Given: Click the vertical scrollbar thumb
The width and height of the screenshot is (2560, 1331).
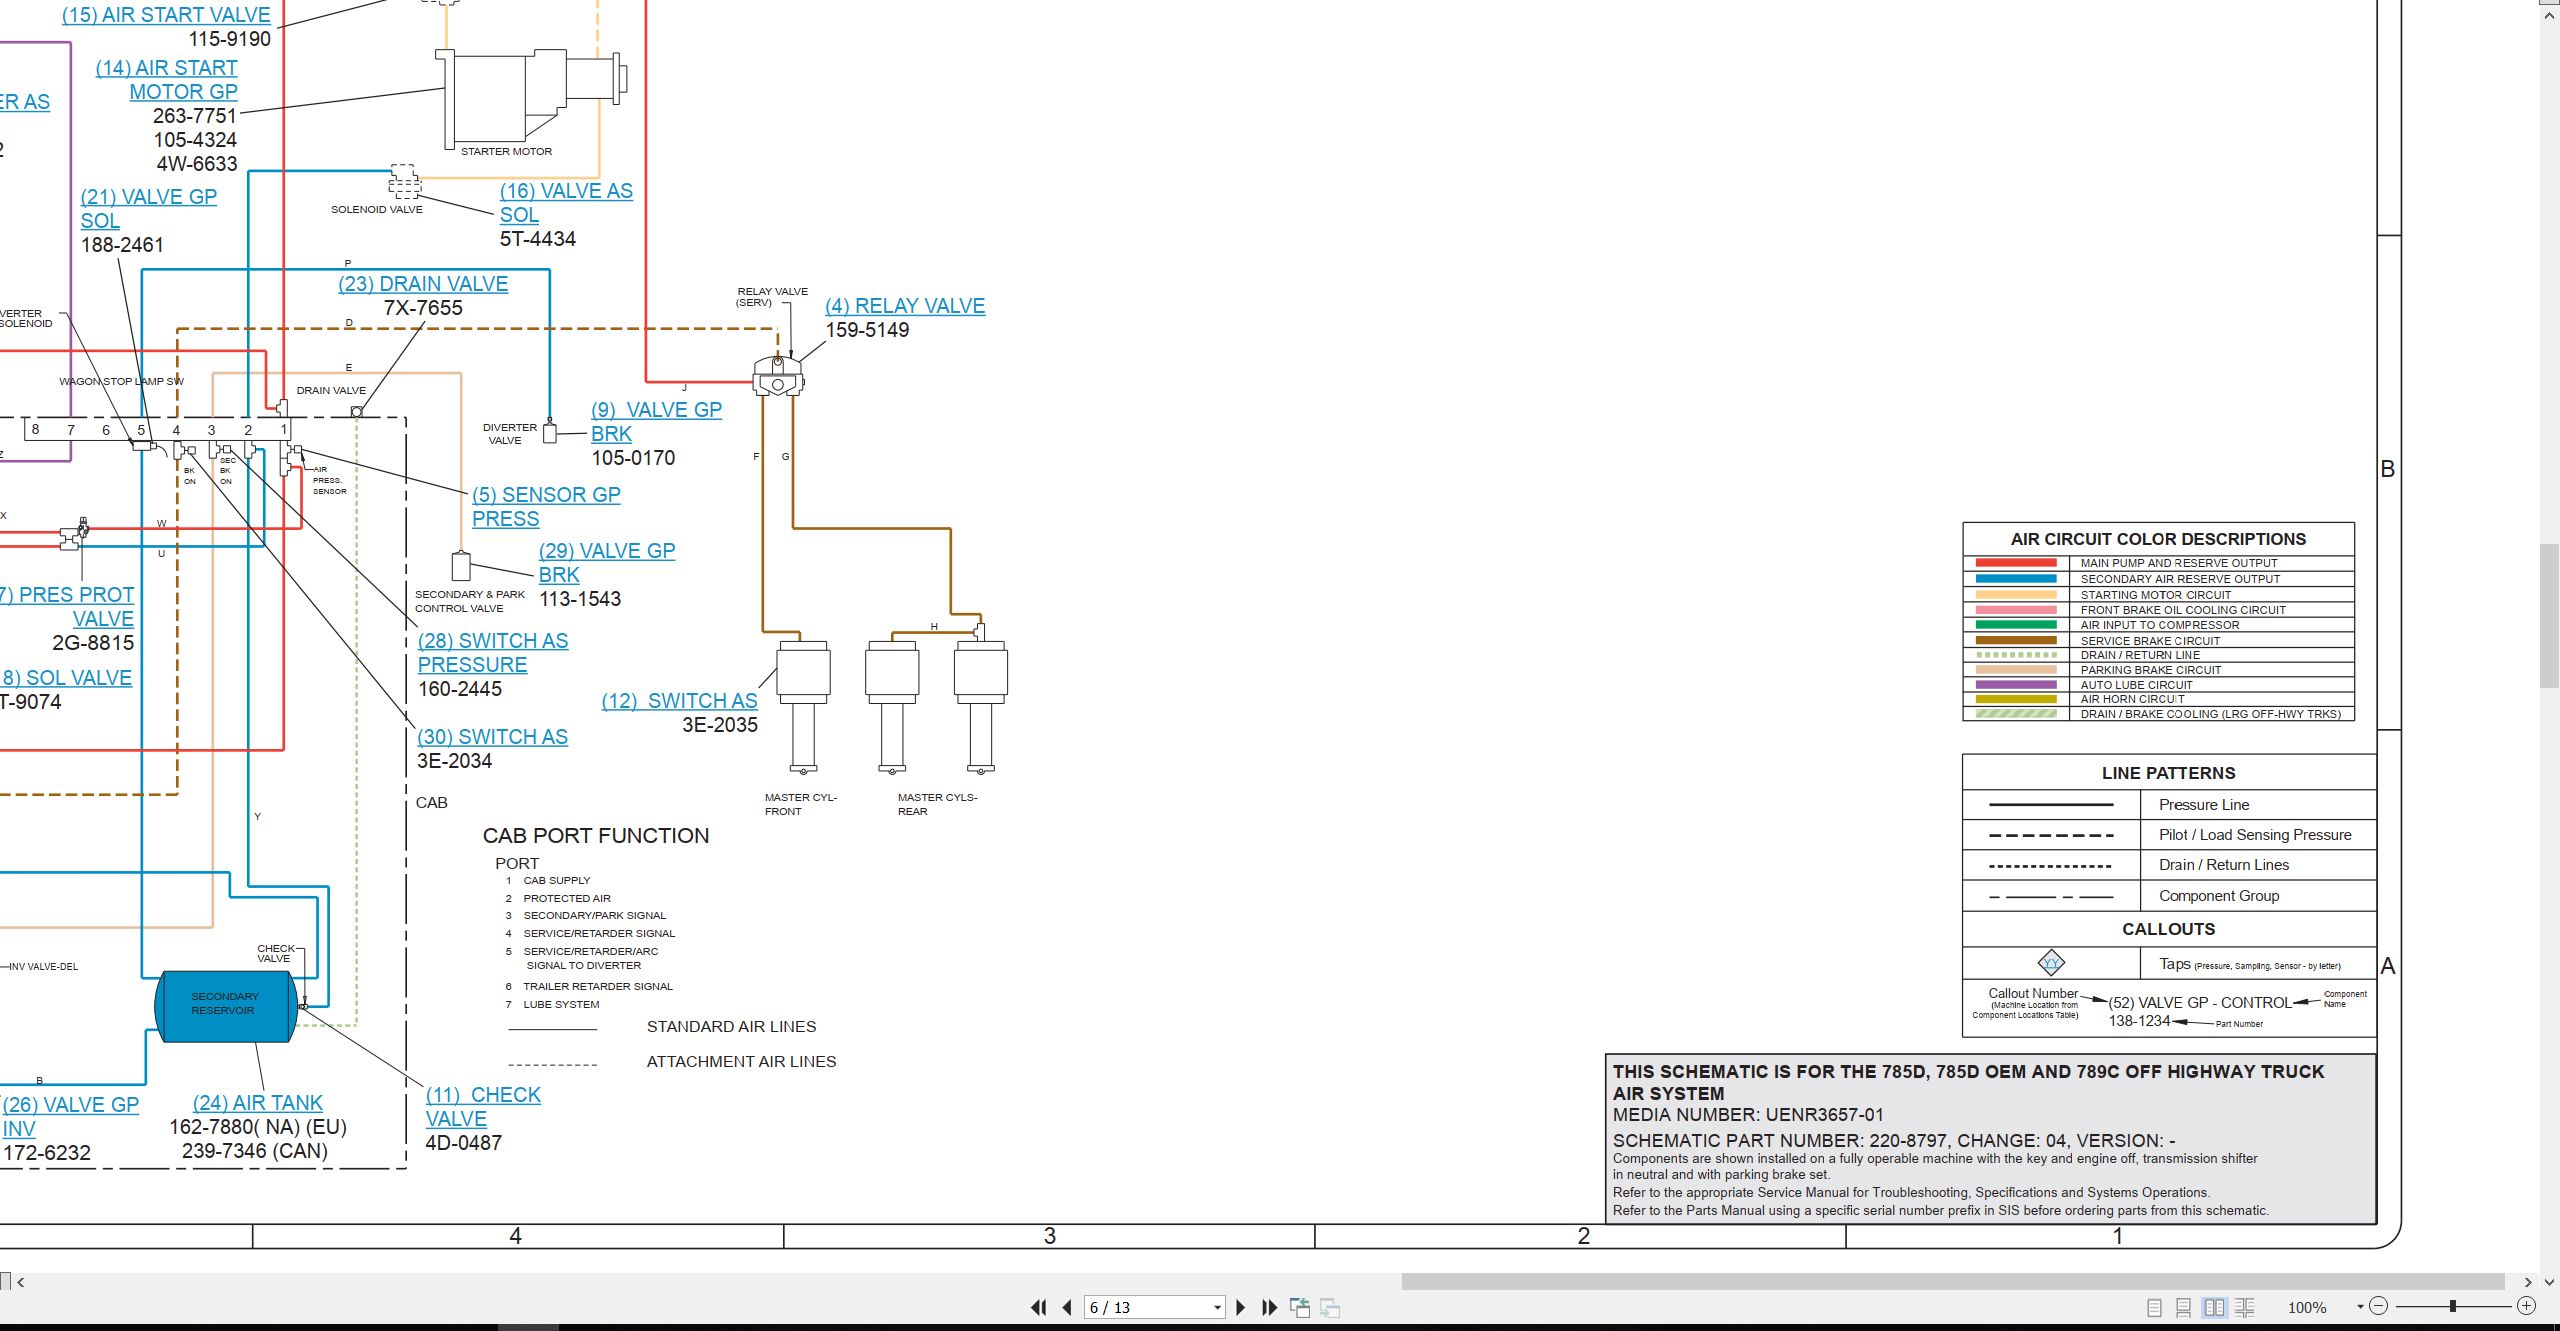Looking at the screenshot, I should tap(2550, 615).
